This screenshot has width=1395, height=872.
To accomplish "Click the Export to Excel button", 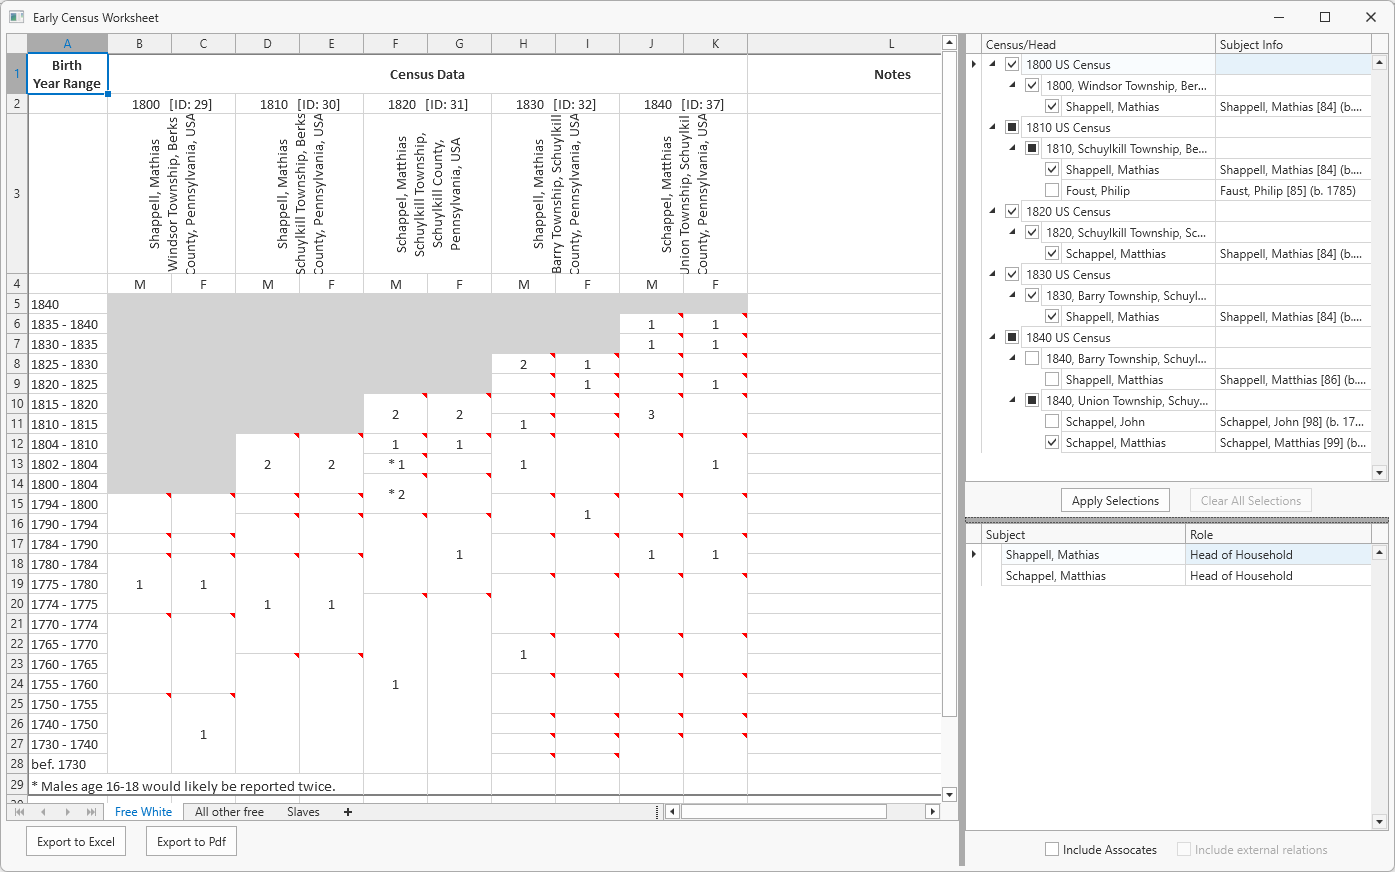I will [76, 842].
